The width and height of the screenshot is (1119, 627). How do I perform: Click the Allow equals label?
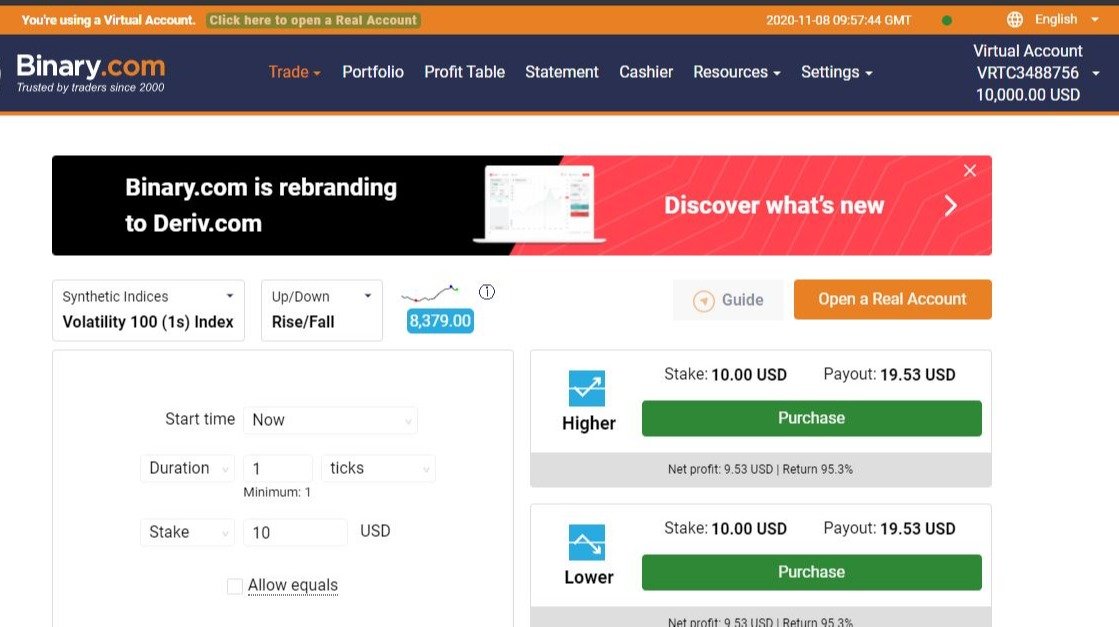(293, 586)
